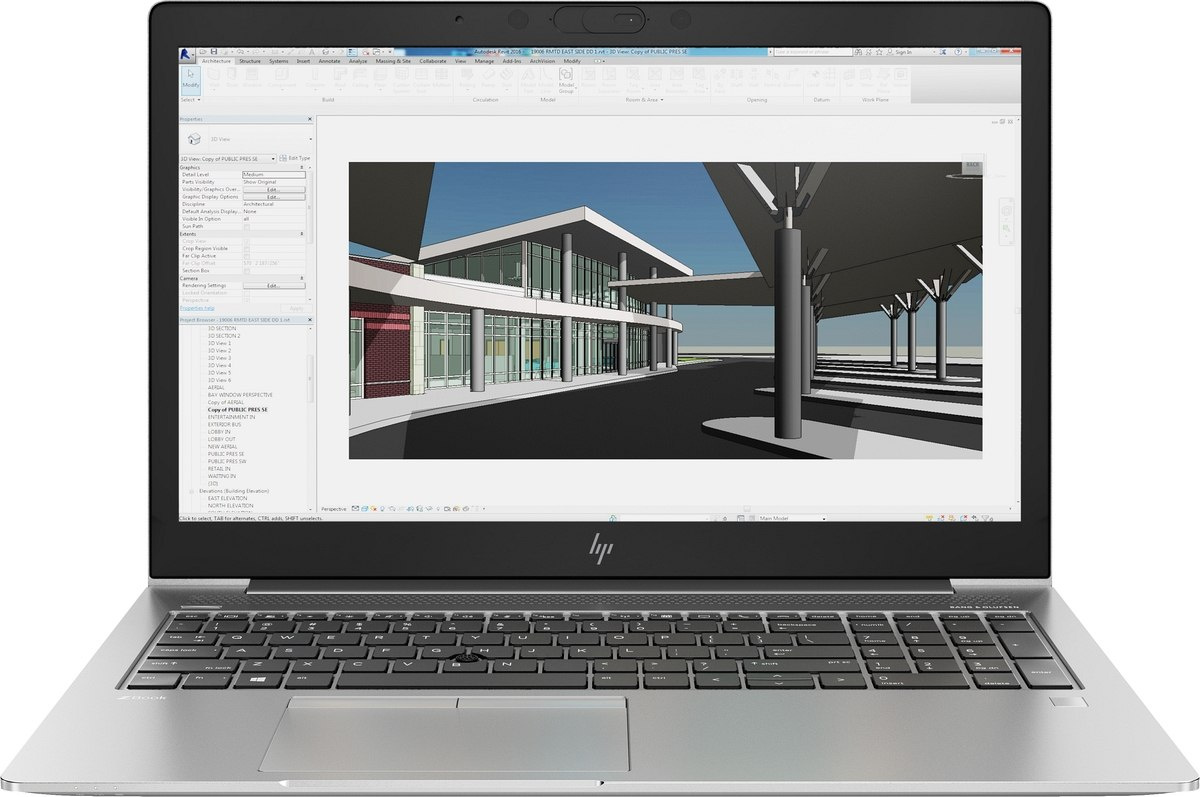Toggle the Sun Path checkbox
Screen dimensions: 1200x797
pos(247,226)
